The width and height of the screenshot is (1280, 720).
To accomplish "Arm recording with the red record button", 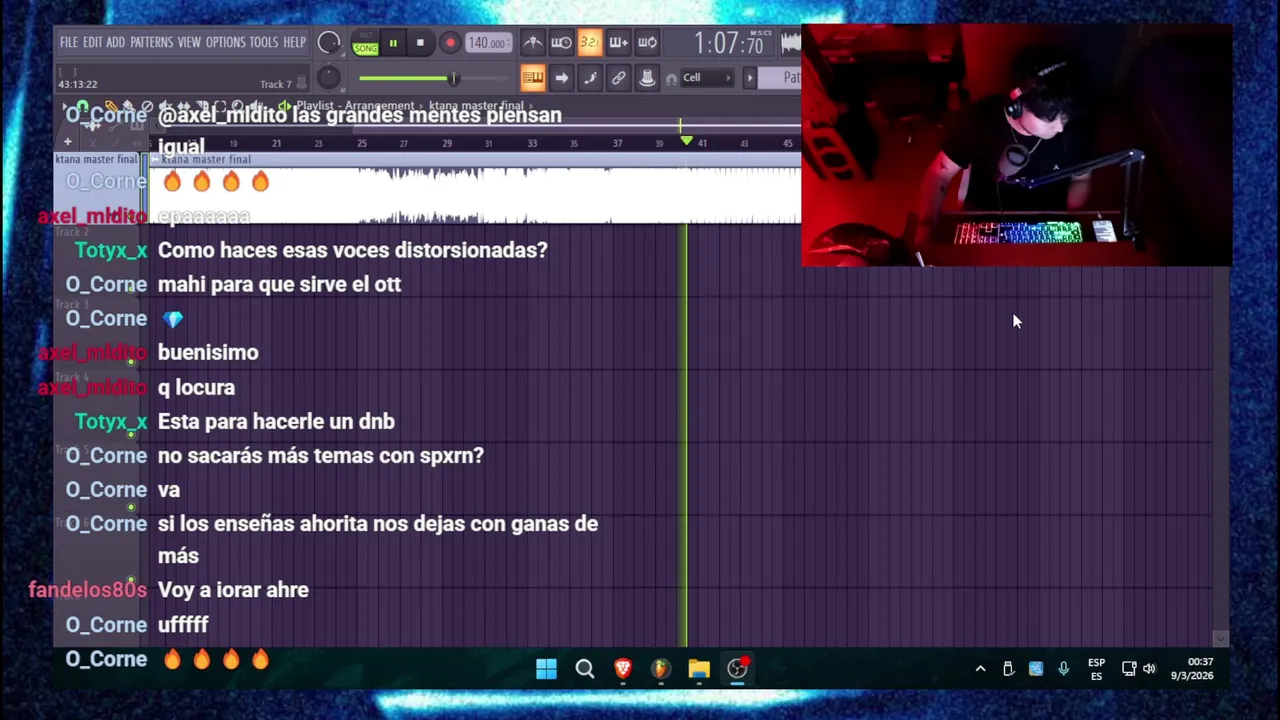I will click(449, 43).
